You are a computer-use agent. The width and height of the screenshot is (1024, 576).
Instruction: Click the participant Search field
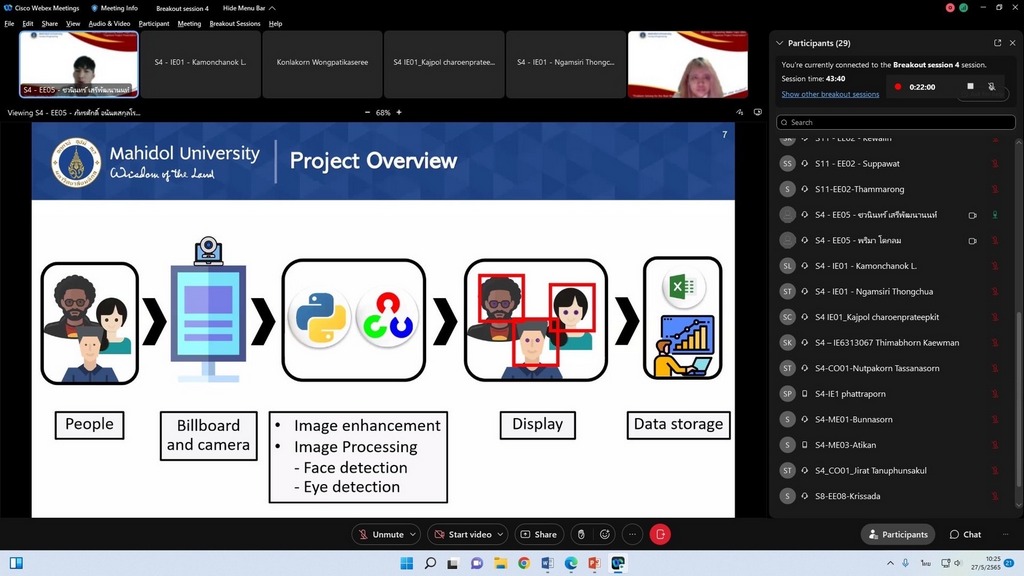point(890,122)
